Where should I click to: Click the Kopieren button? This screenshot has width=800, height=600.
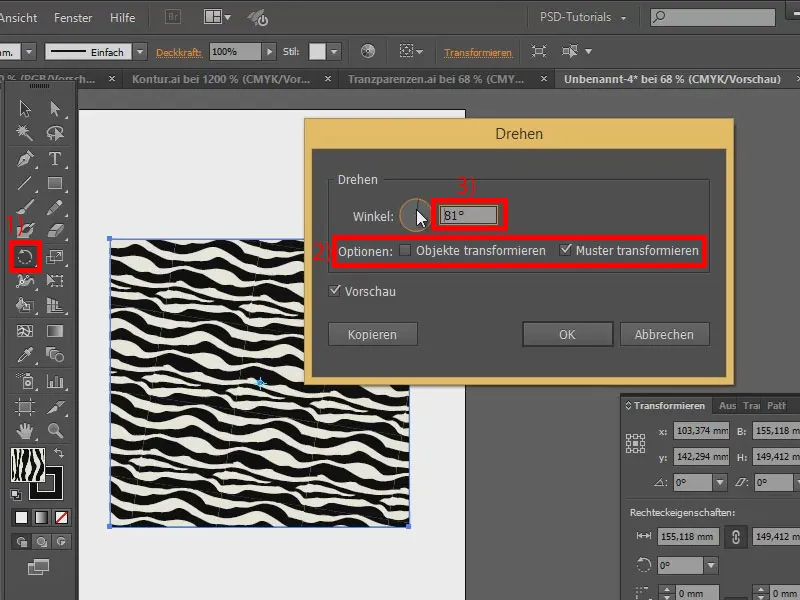click(372, 334)
